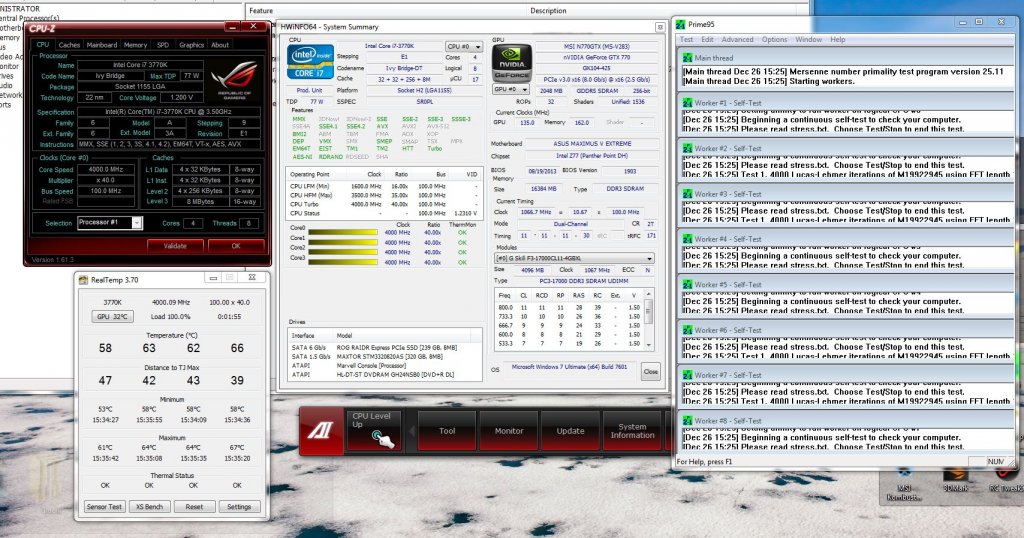
Task: Open the Update section in AI Suite
Action: point(570,431)
